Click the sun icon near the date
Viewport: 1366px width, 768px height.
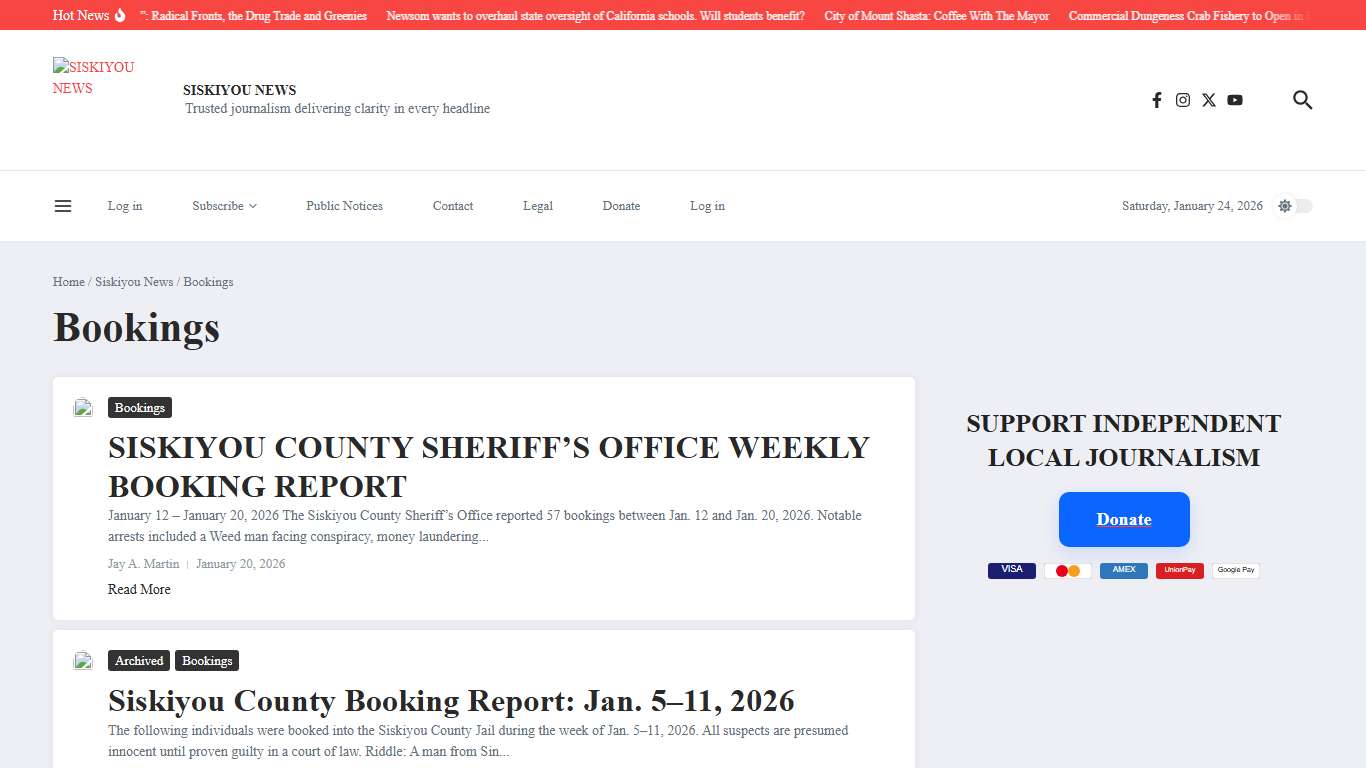tap(1284, 205)
